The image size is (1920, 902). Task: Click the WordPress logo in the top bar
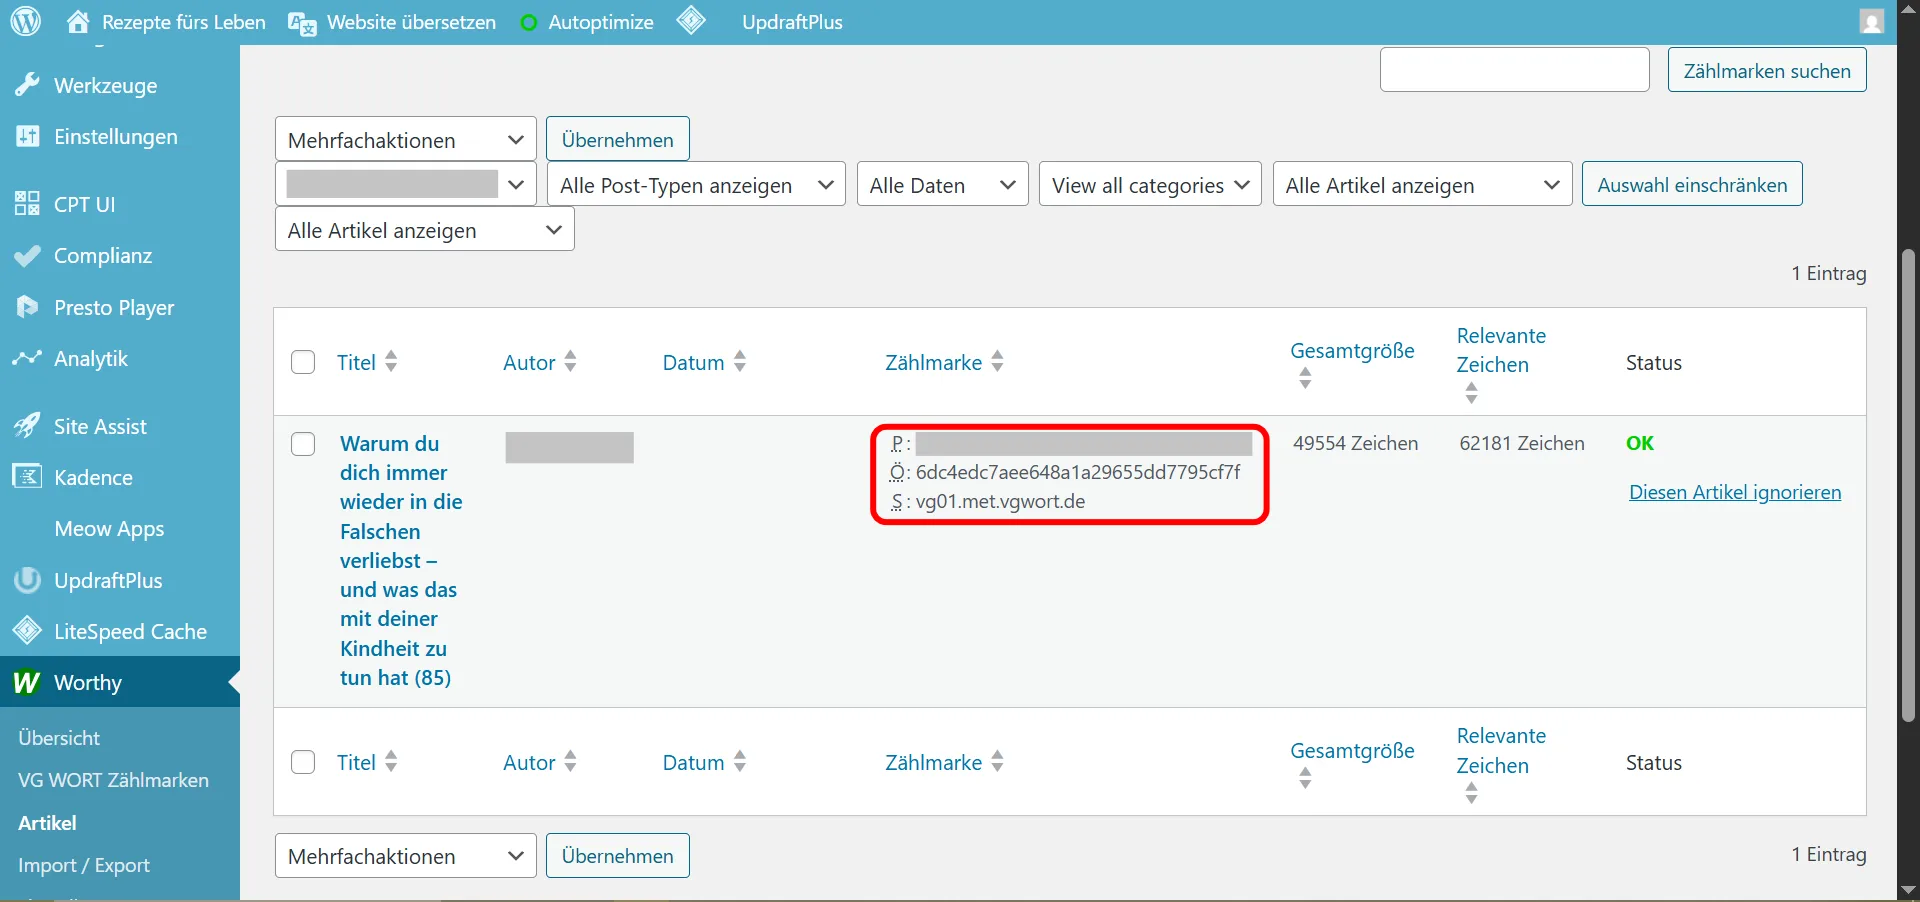(x=24, y=21)
